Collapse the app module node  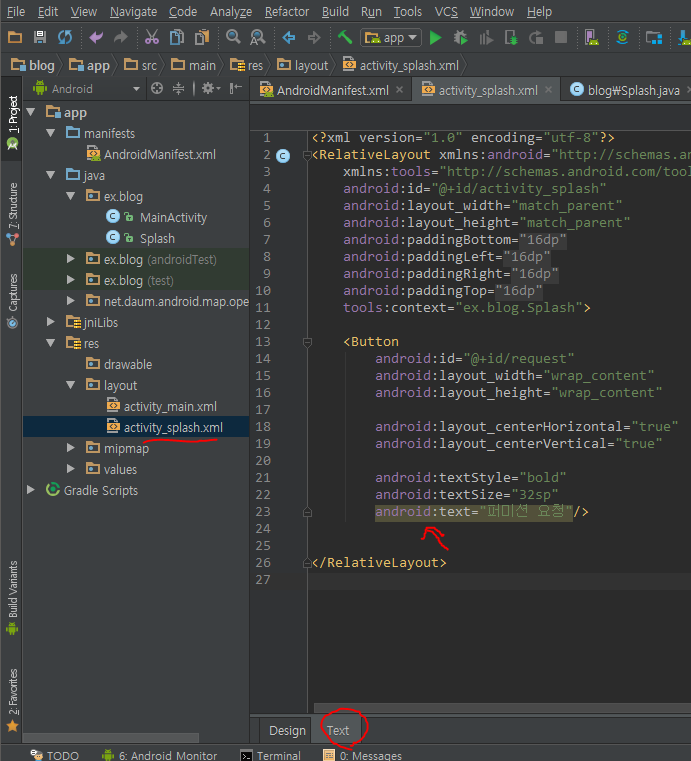point(31,113)
